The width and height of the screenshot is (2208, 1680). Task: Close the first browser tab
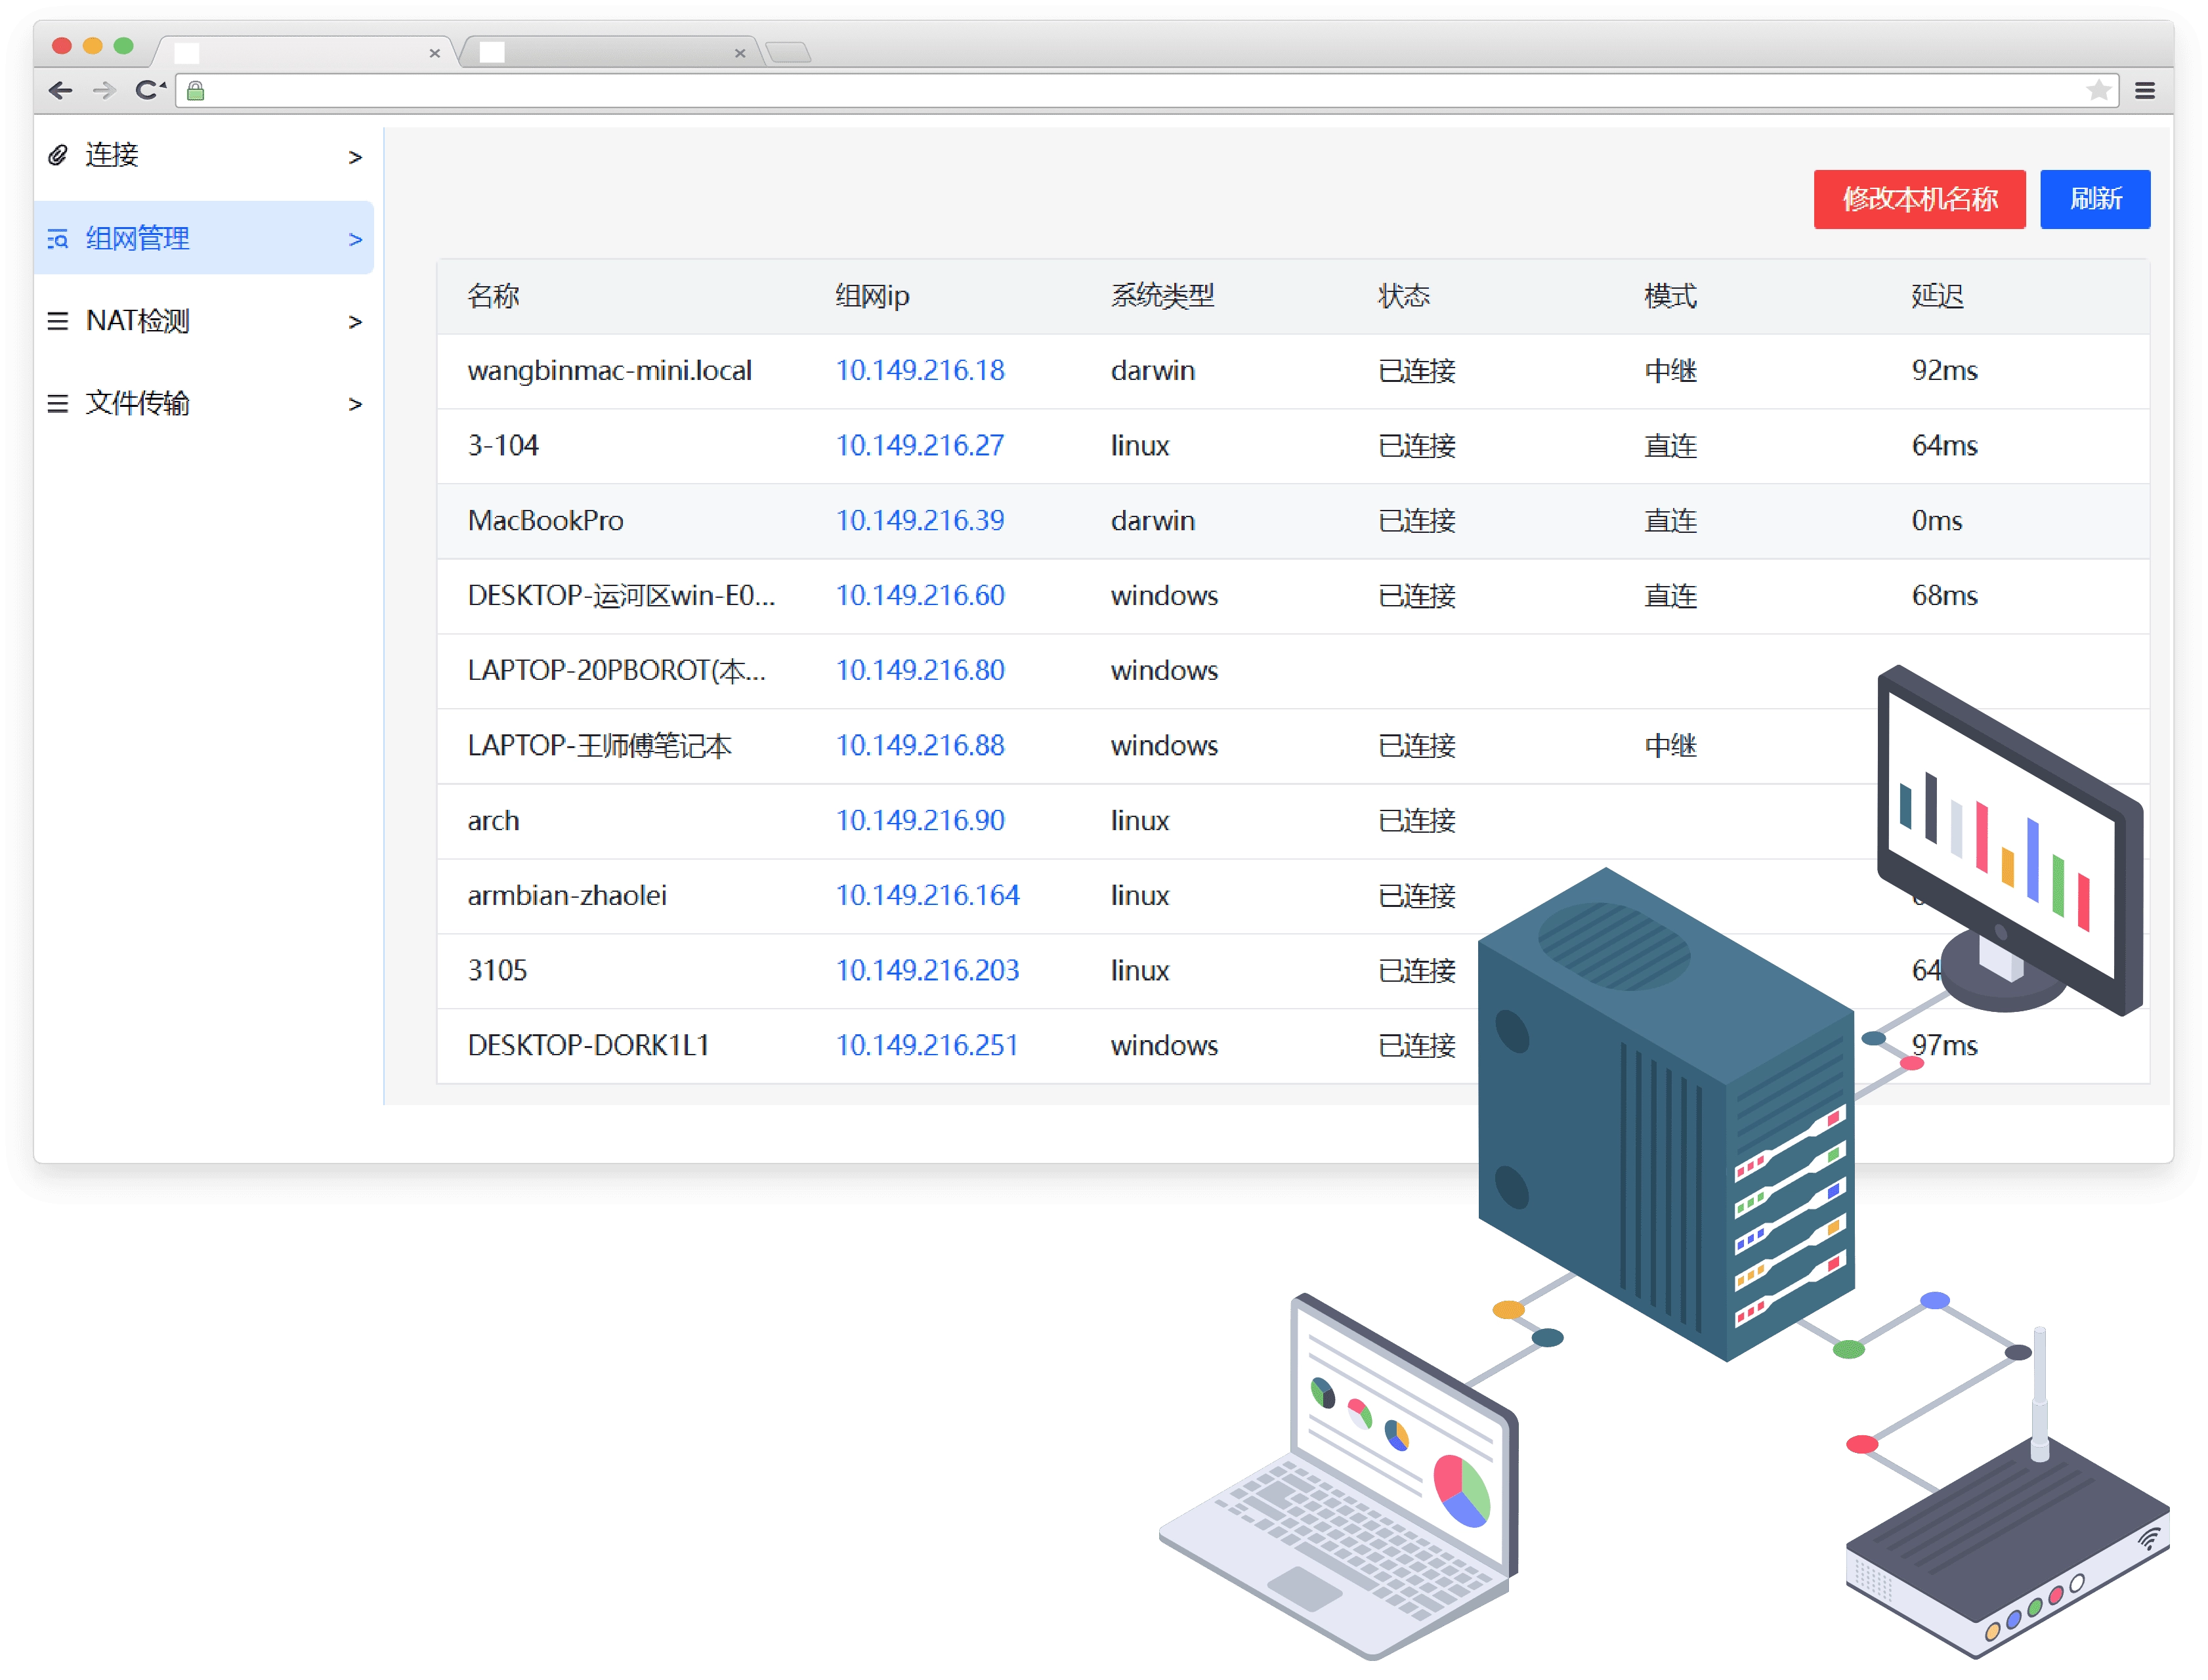(434, 53)
